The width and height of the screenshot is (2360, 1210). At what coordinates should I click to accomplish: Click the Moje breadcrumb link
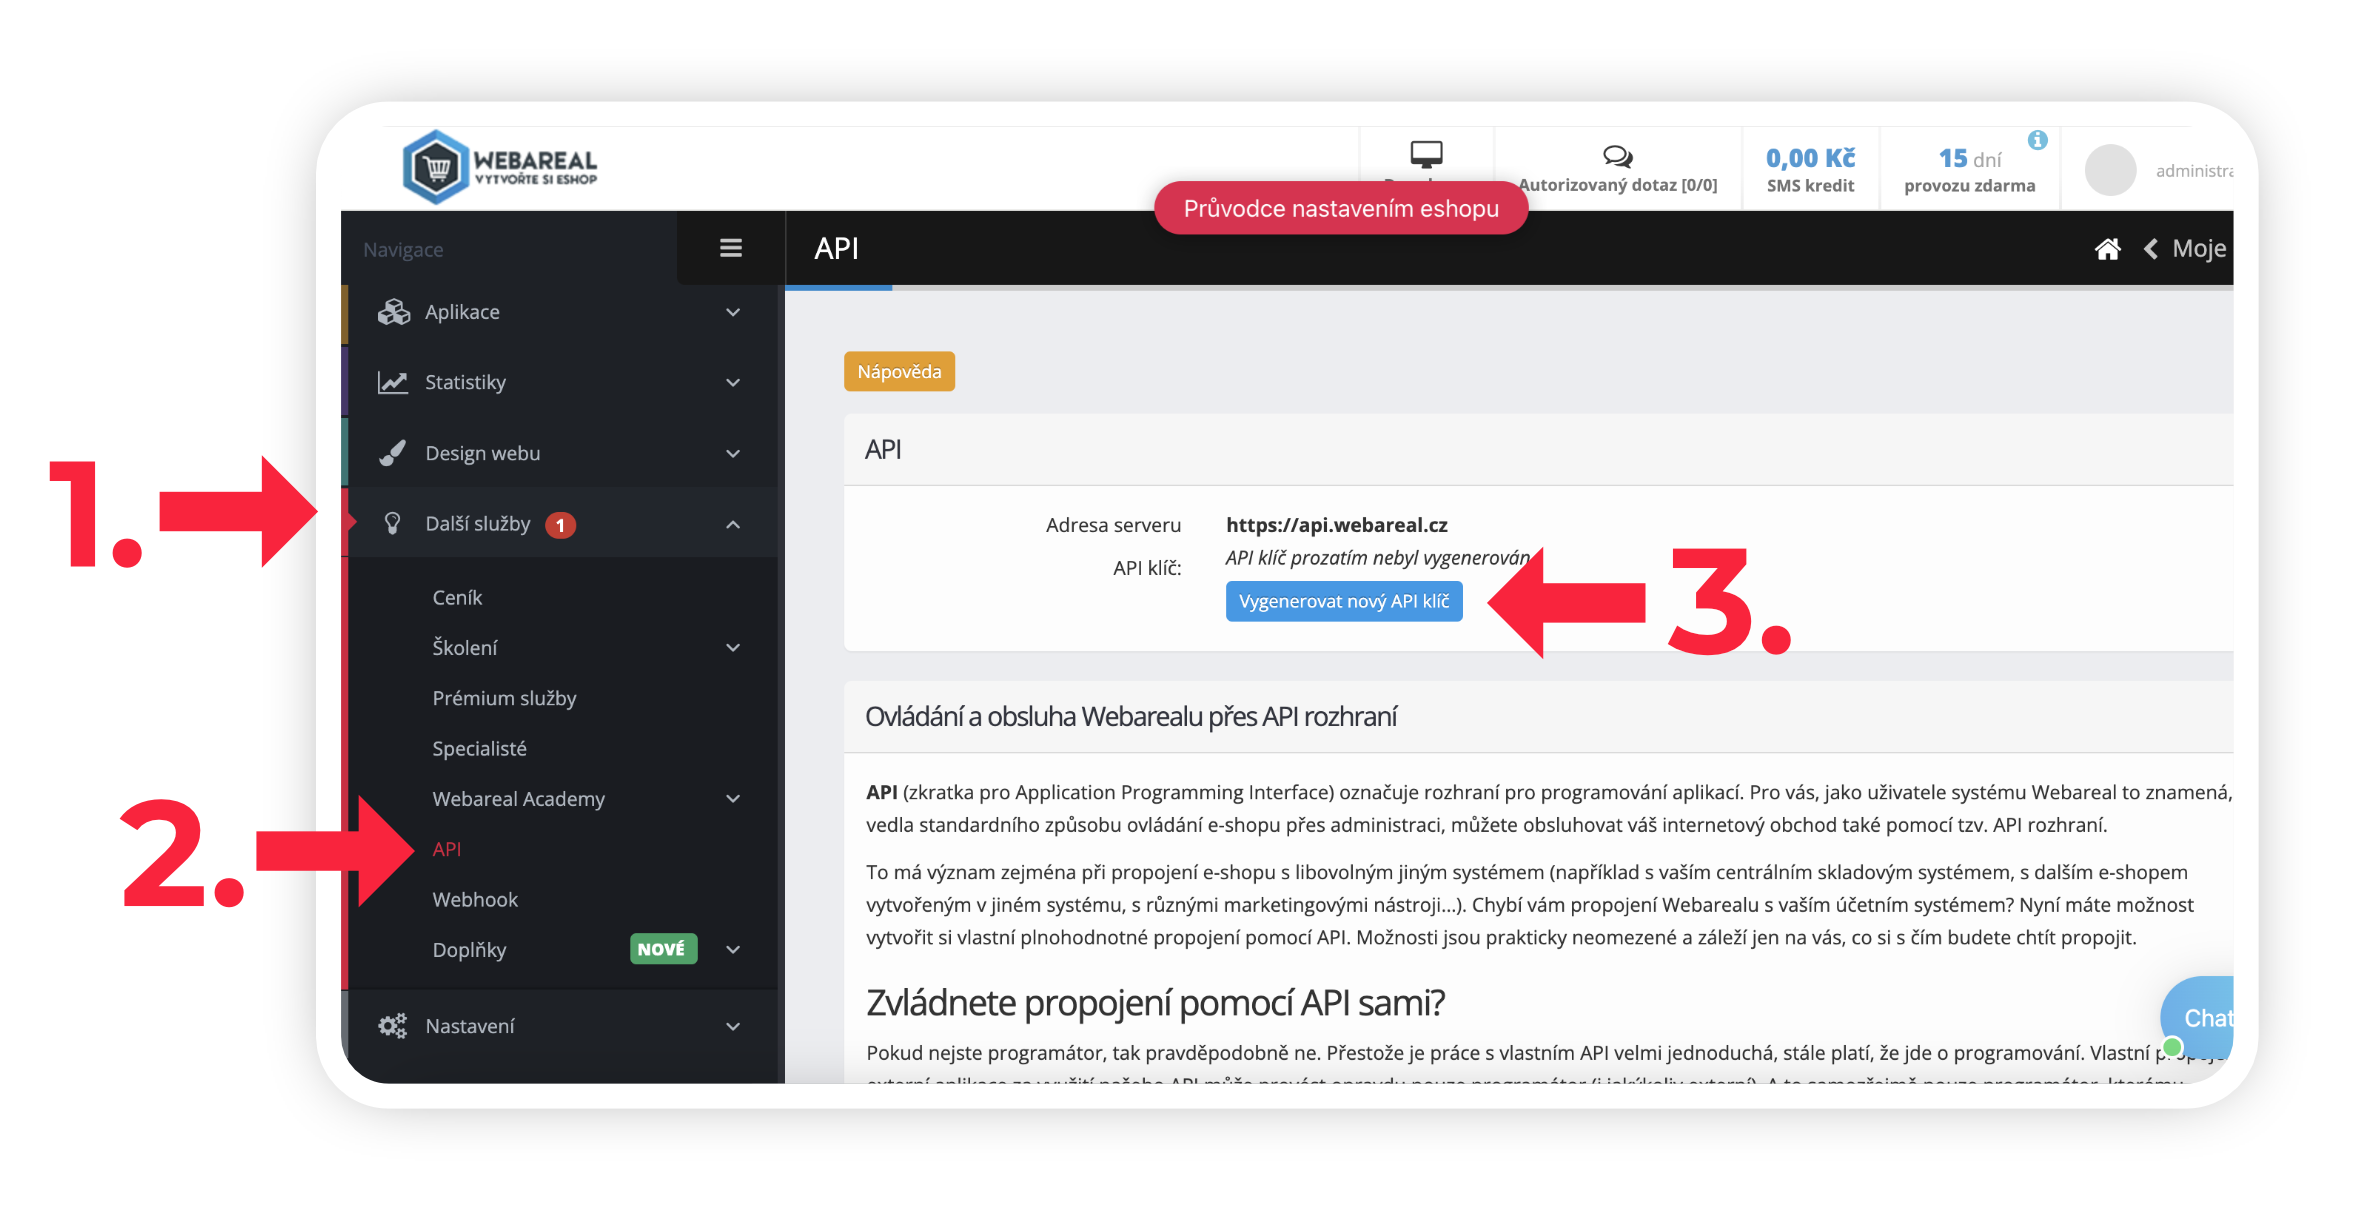2199,249
